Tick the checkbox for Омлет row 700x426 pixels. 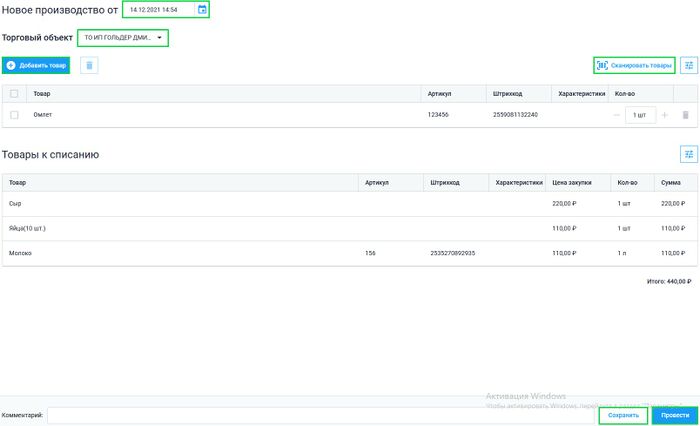coord(14,115)
